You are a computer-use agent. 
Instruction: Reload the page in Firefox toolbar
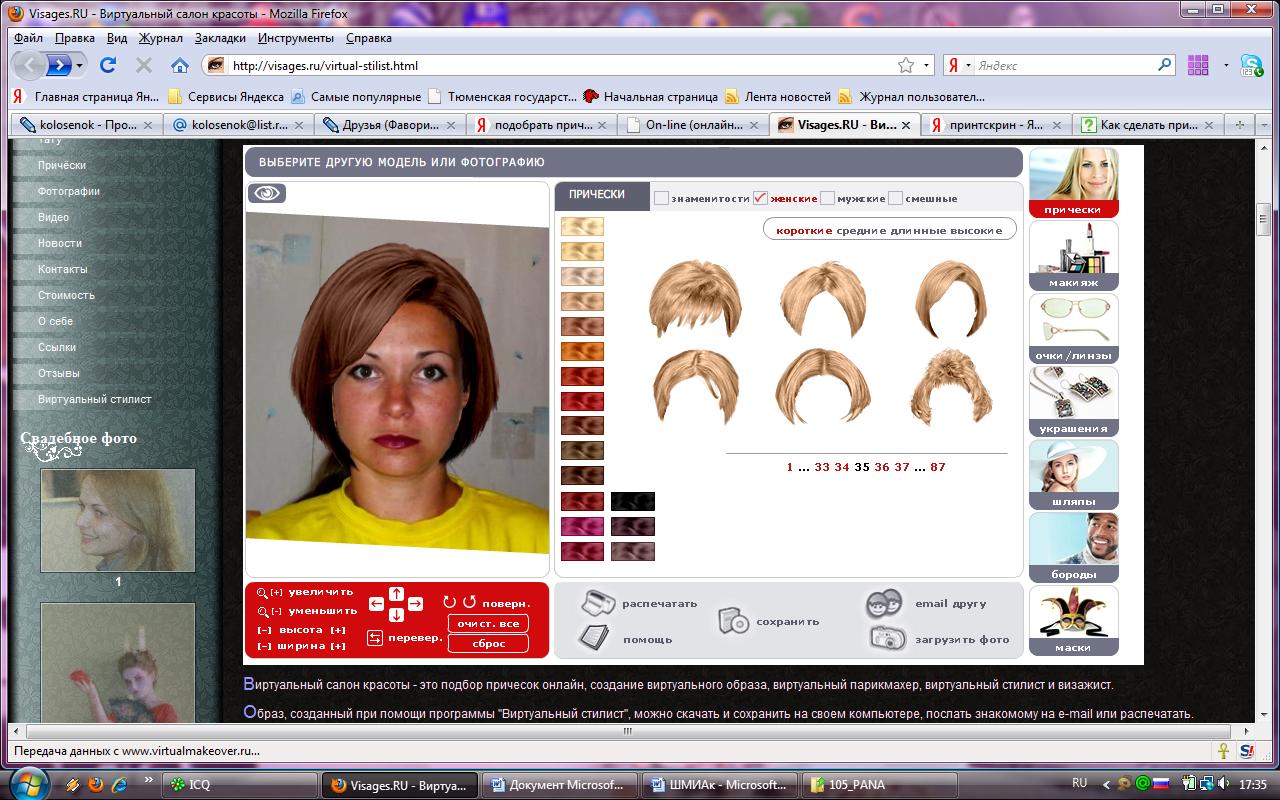pyautogui.click(x=108, y=65)
